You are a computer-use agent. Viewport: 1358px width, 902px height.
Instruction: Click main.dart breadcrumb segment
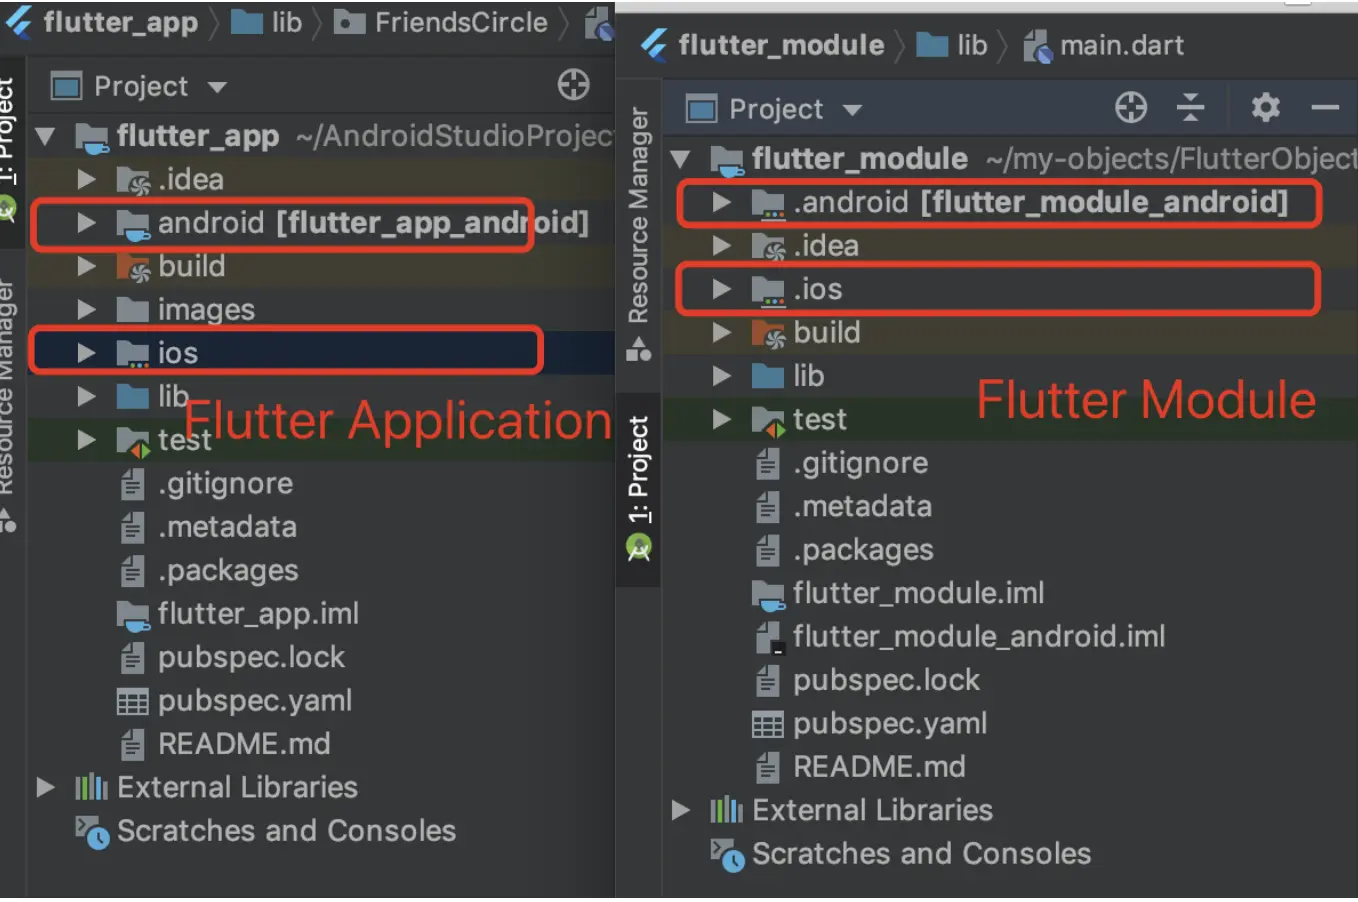click(x=1122, y=45)
